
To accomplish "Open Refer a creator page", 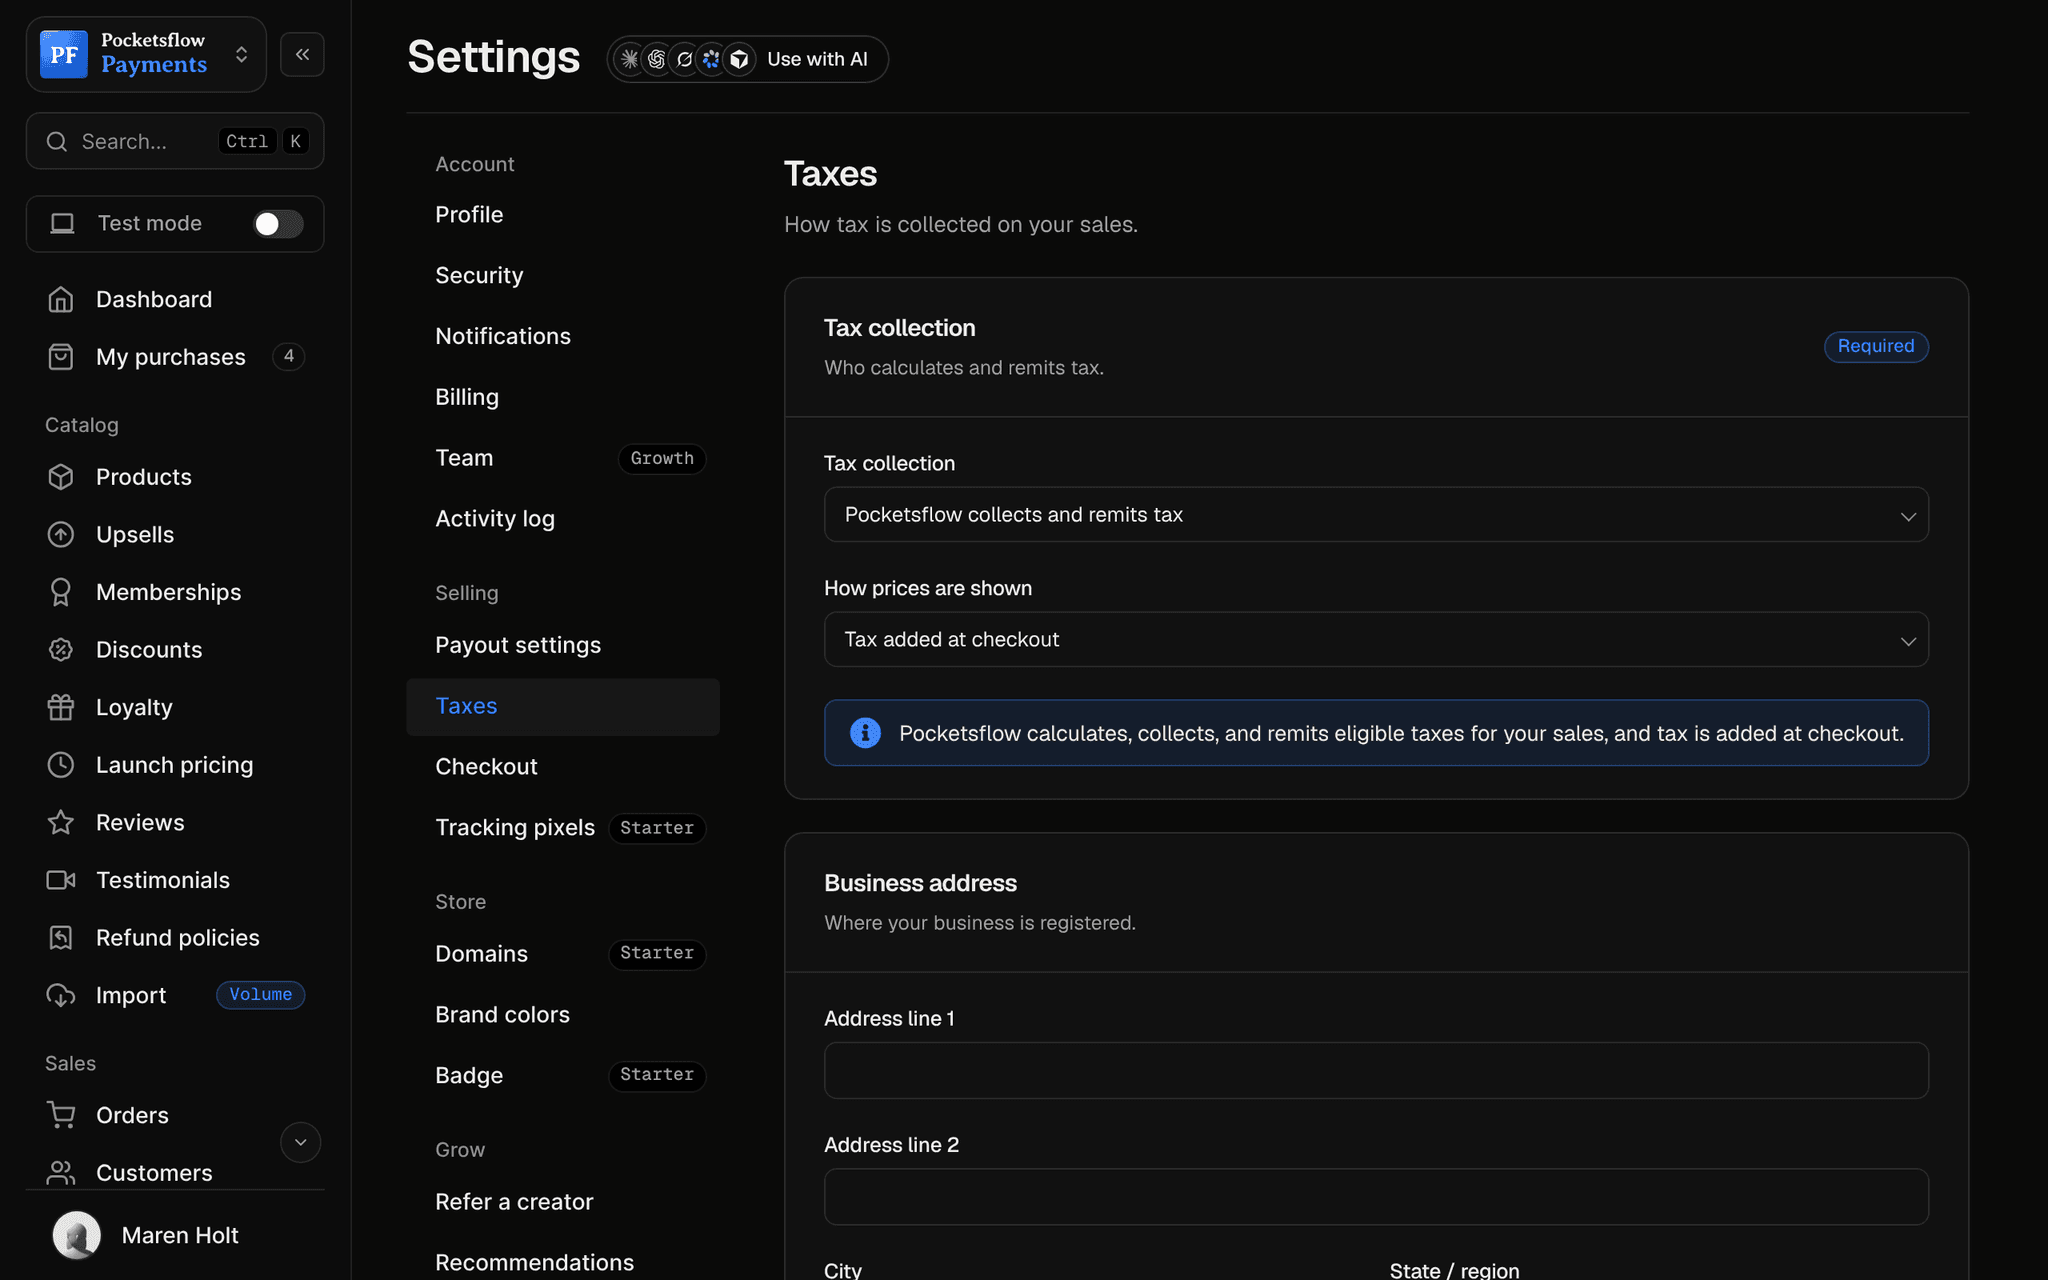I will point(563,1202).
